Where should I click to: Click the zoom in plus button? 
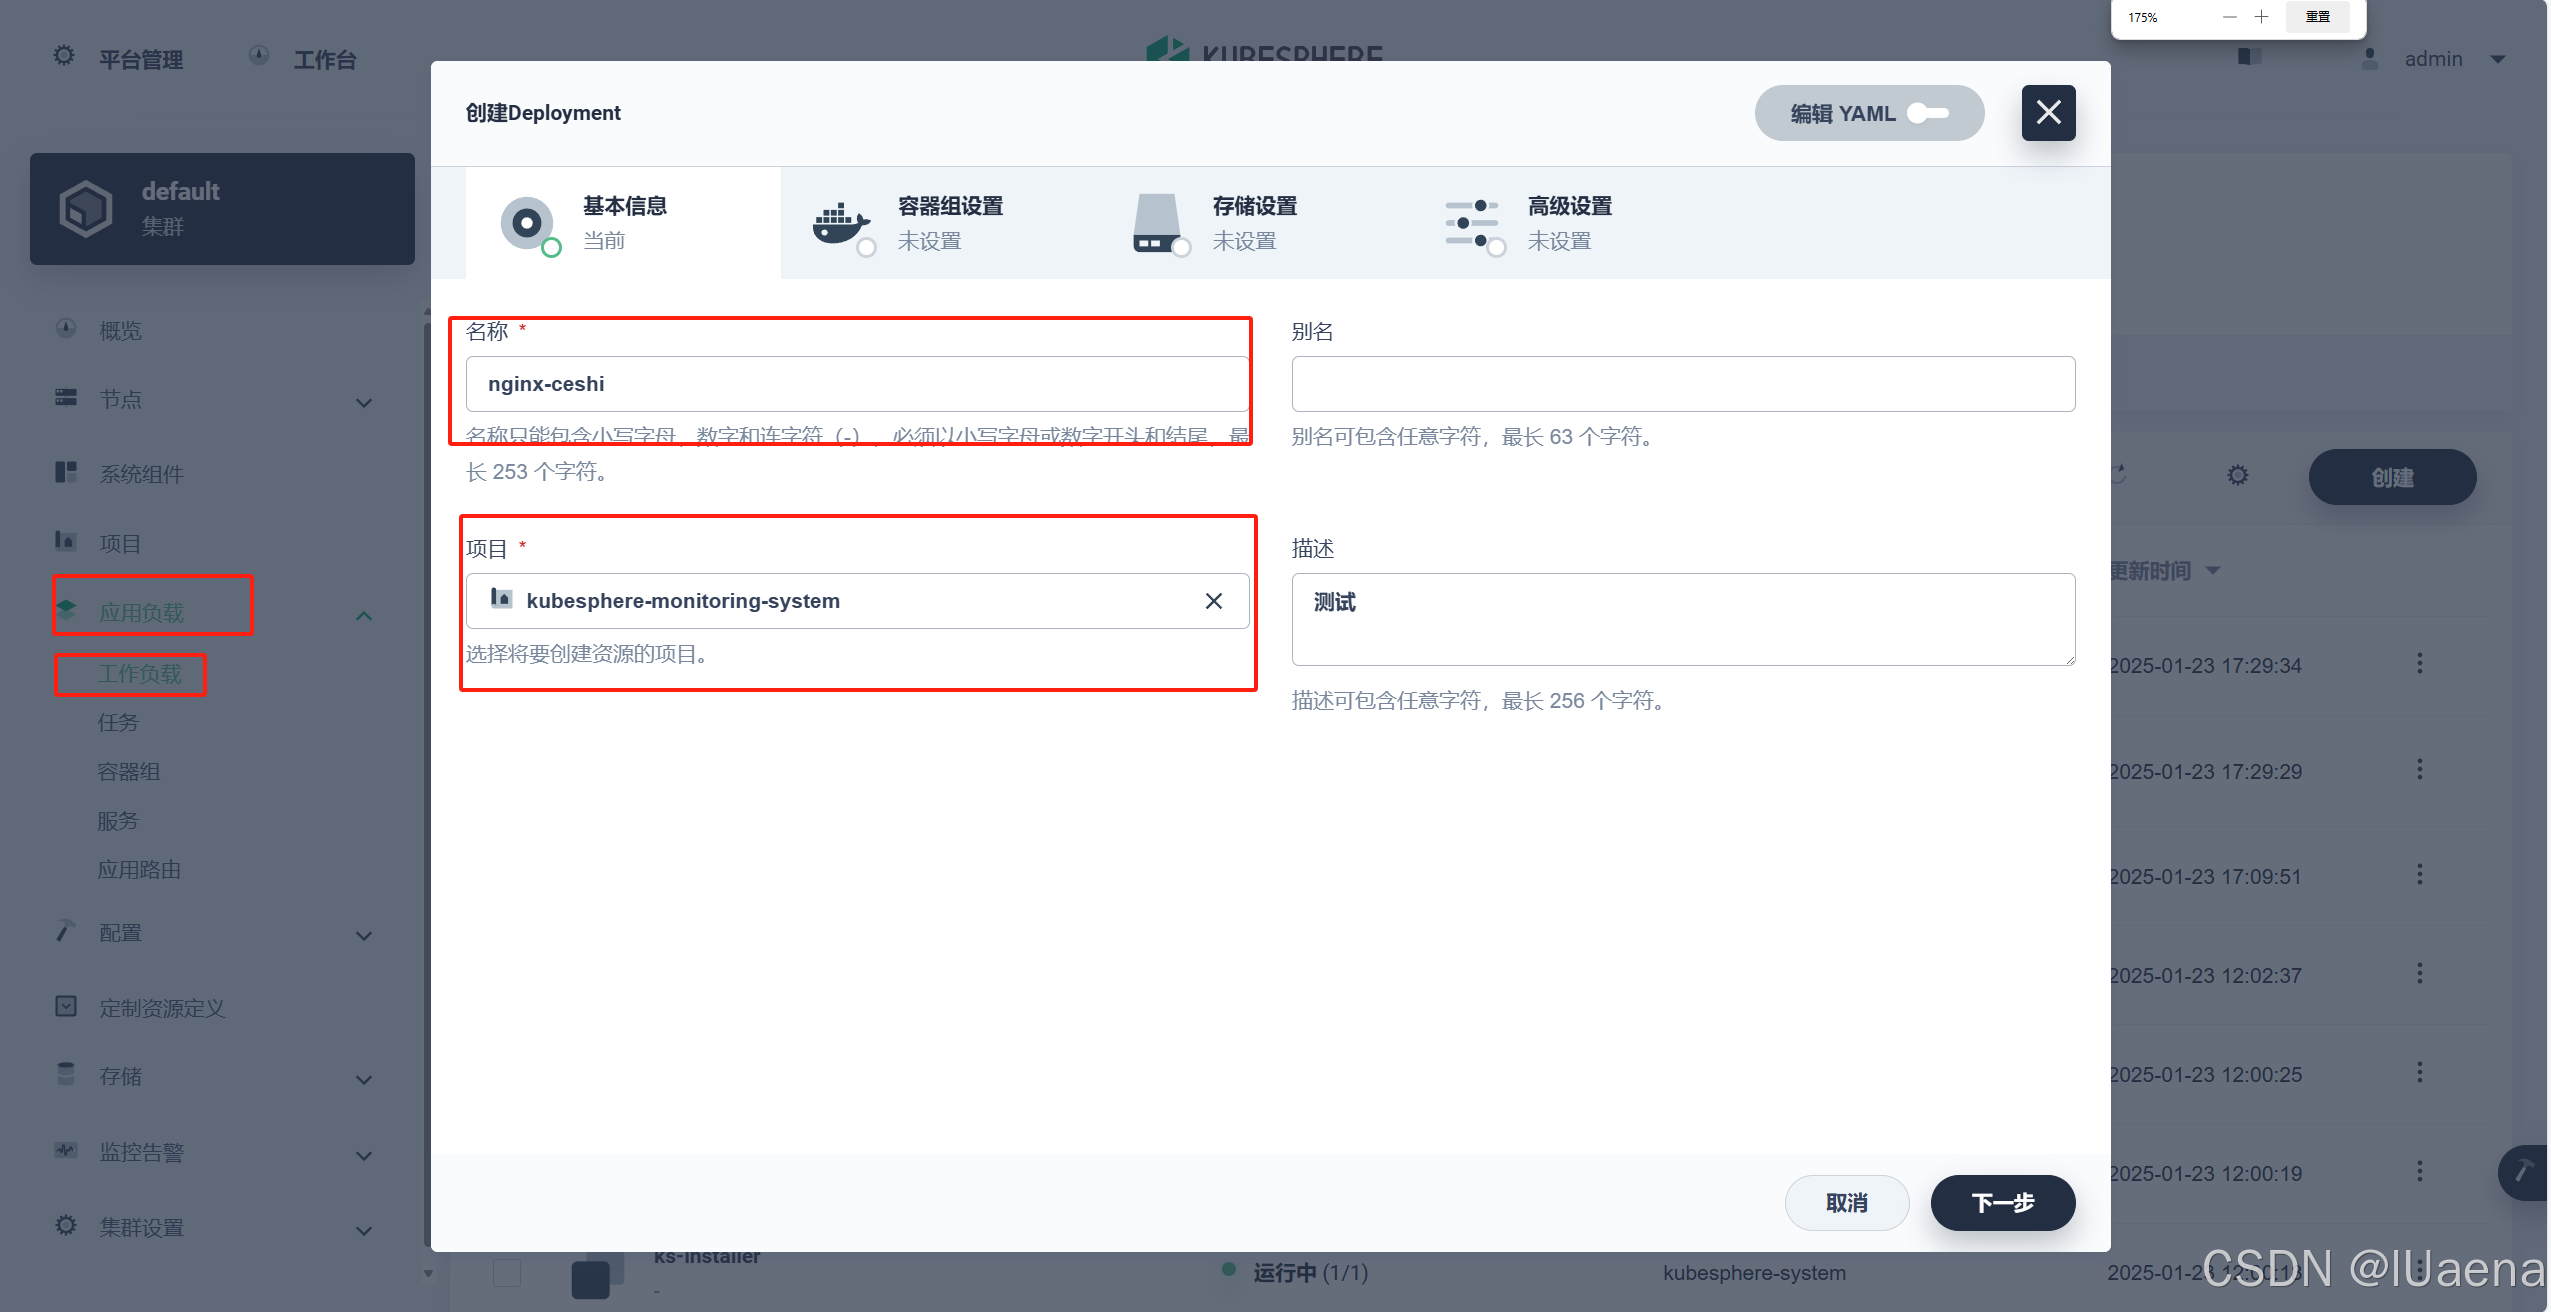point(2262,17)
